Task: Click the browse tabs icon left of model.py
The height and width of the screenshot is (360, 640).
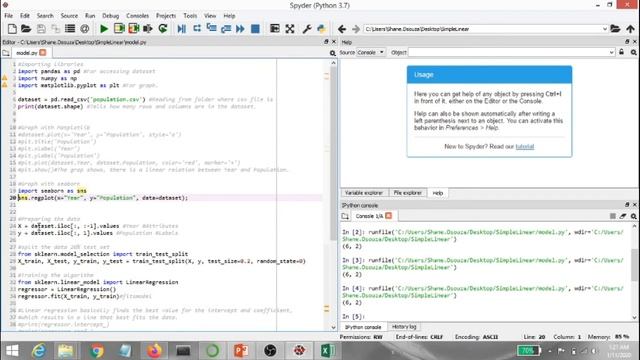Action: click(6, 53)
